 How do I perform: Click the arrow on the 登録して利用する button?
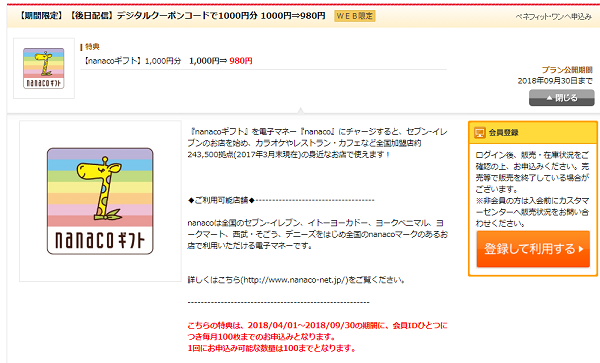[x=581, y=249]
